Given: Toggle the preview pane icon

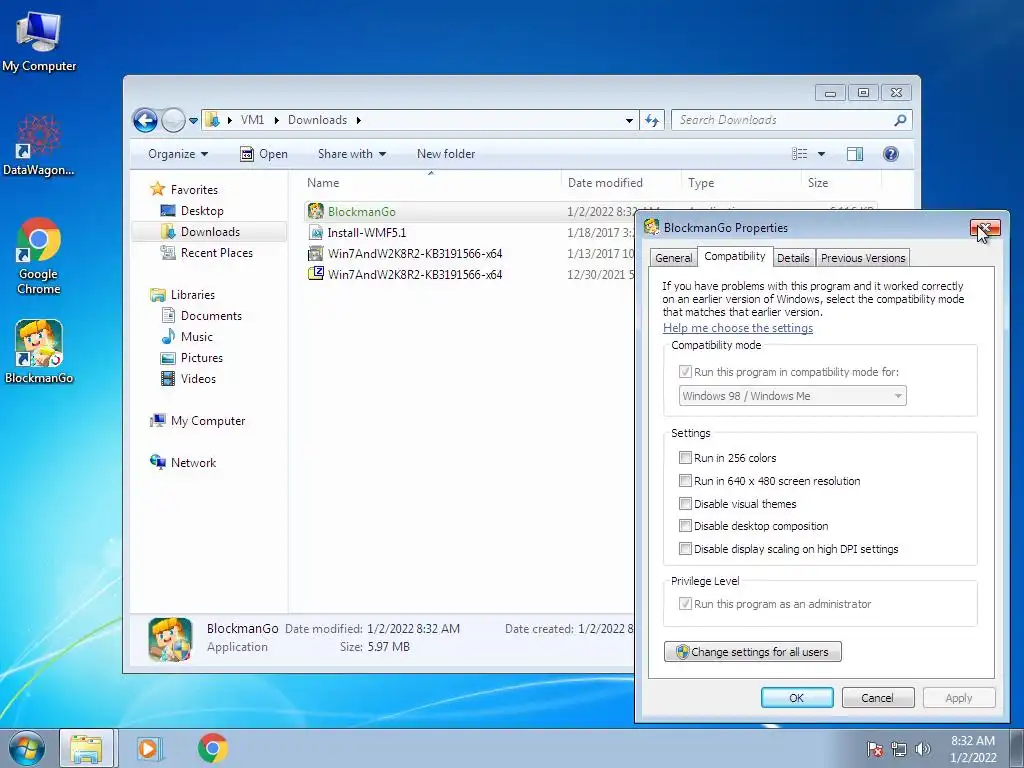Looking at the screenshot, I should (854, 154).
